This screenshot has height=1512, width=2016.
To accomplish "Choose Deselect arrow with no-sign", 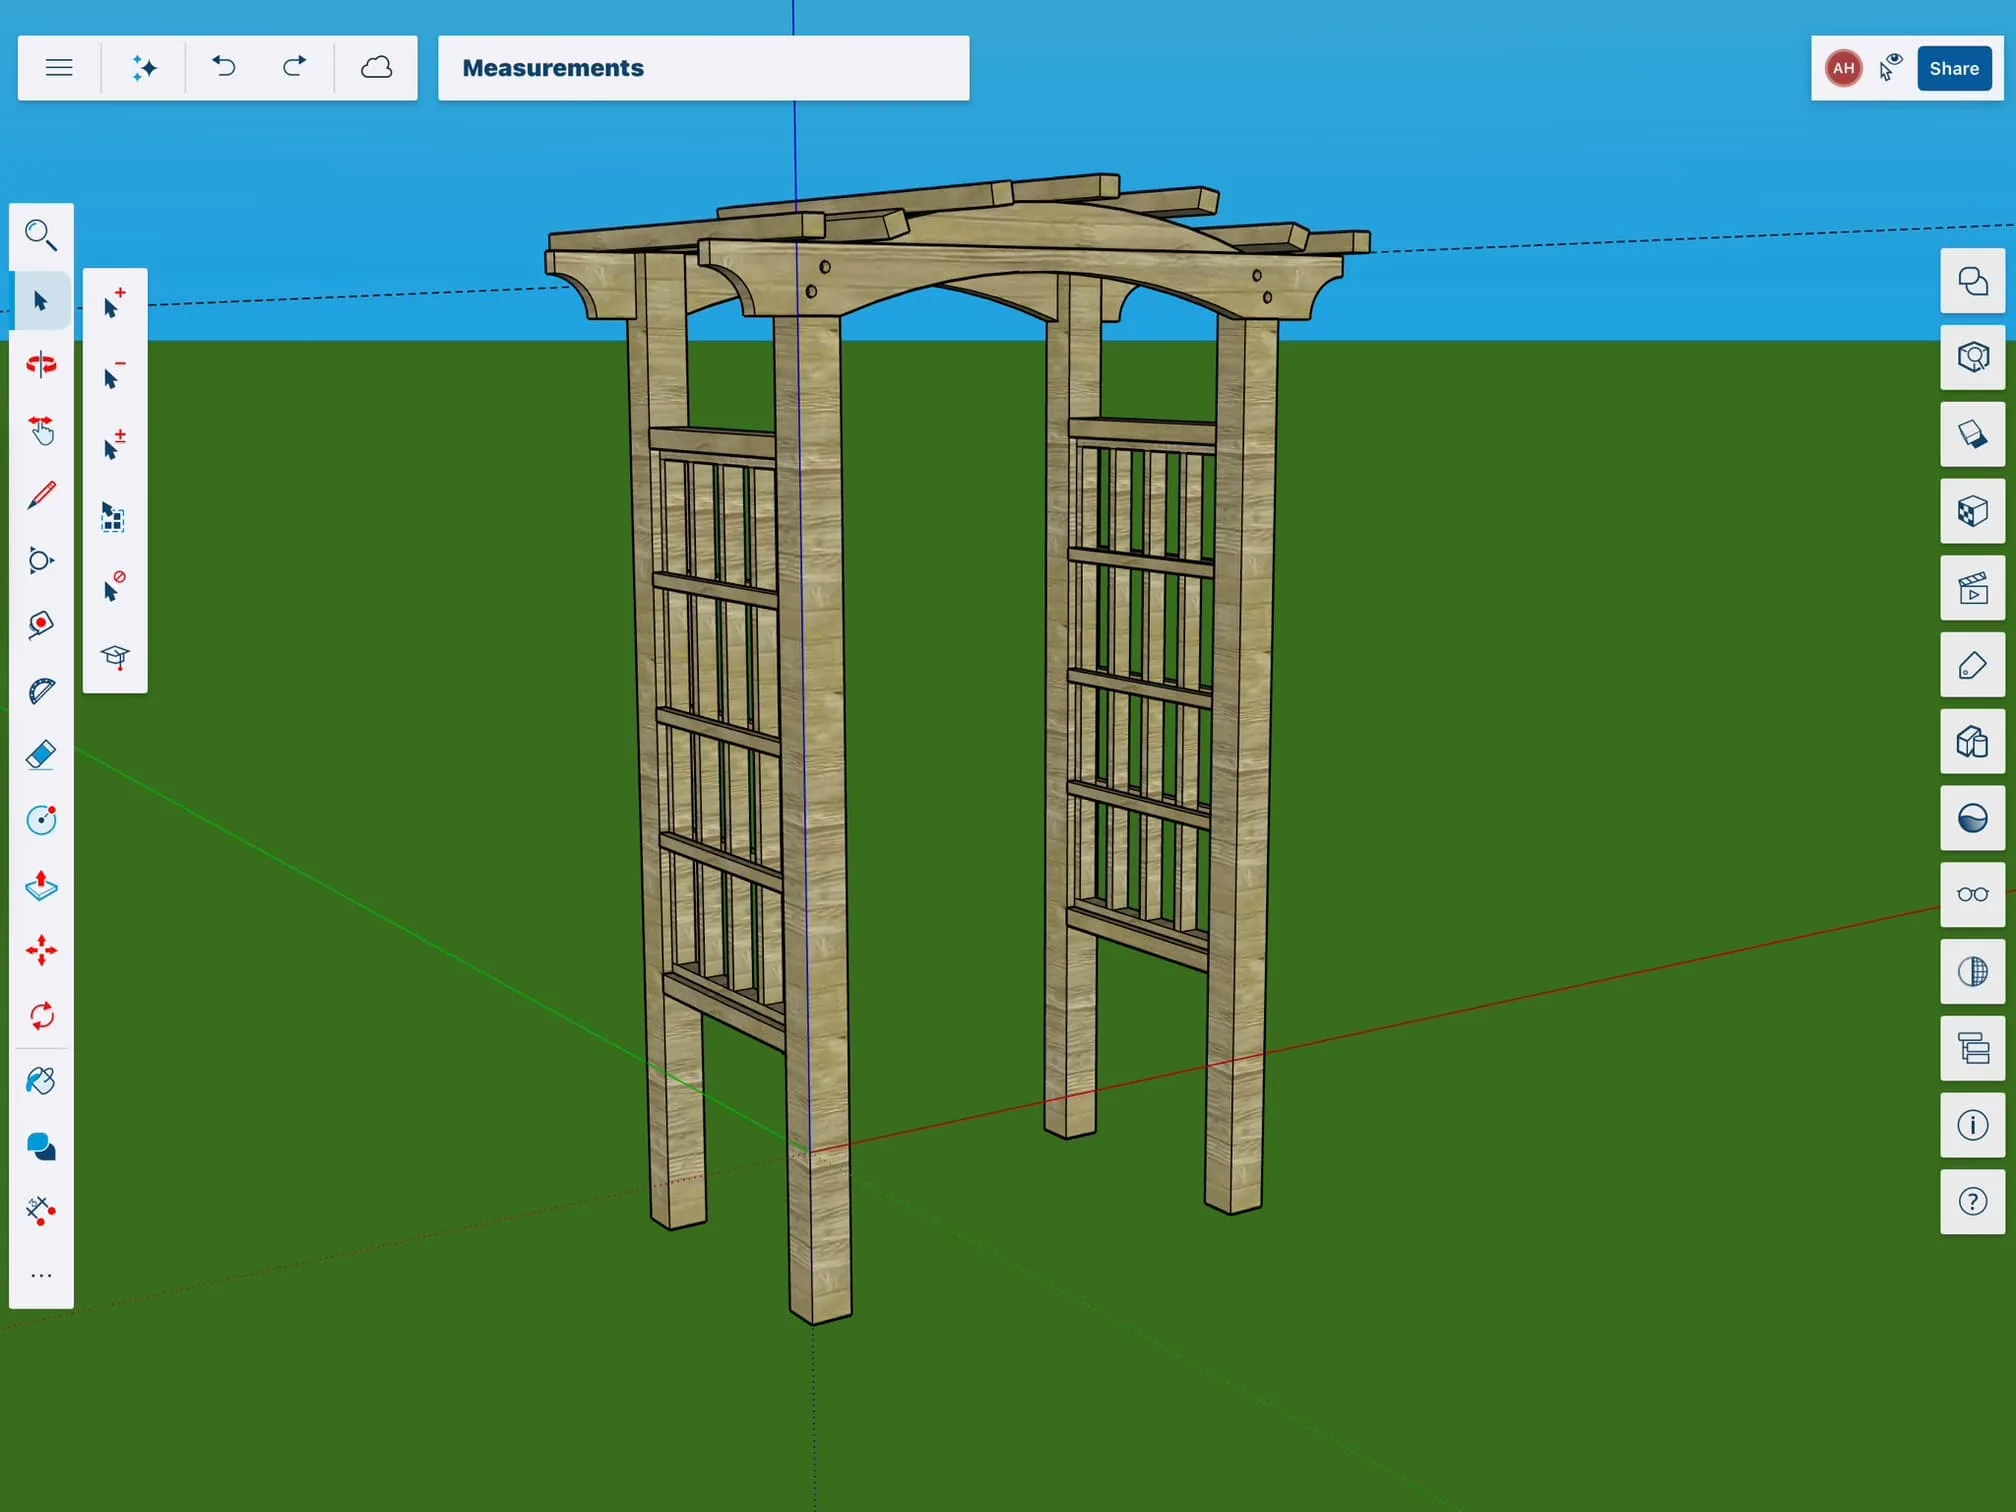I will pyautogui.click(x=115, y=586).
